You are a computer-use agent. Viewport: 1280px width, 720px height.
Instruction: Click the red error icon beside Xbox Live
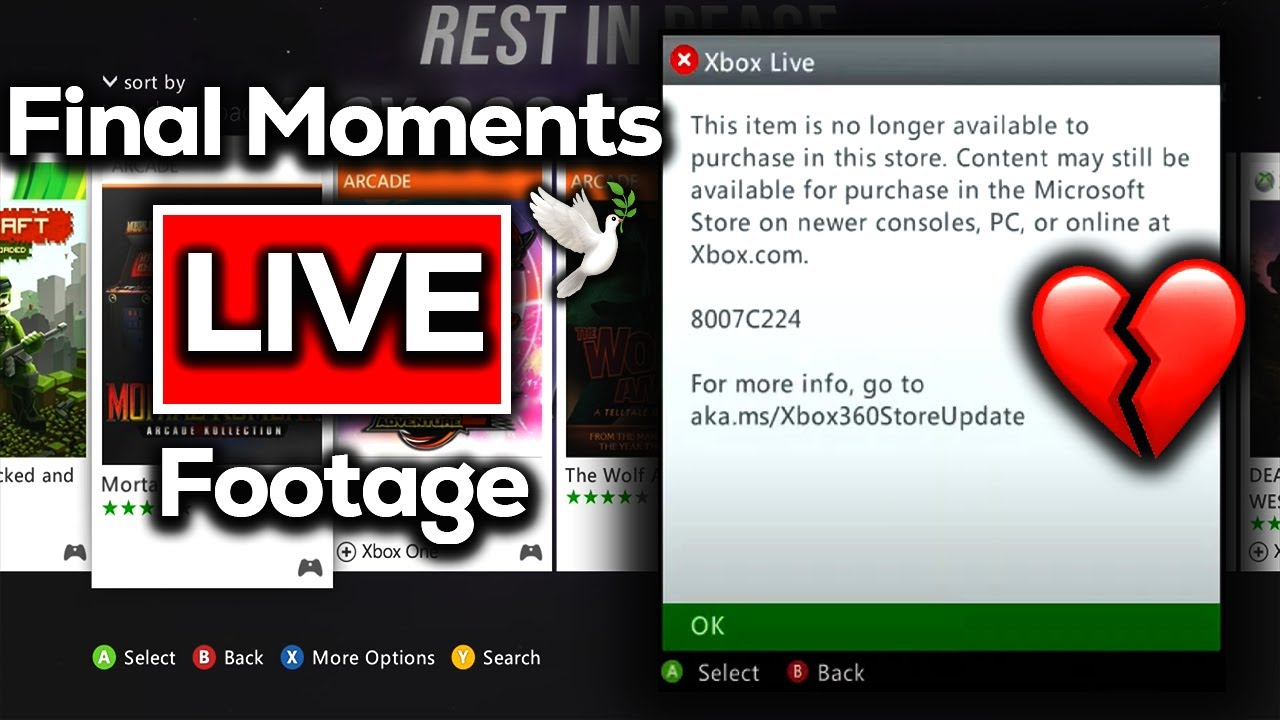684,62
